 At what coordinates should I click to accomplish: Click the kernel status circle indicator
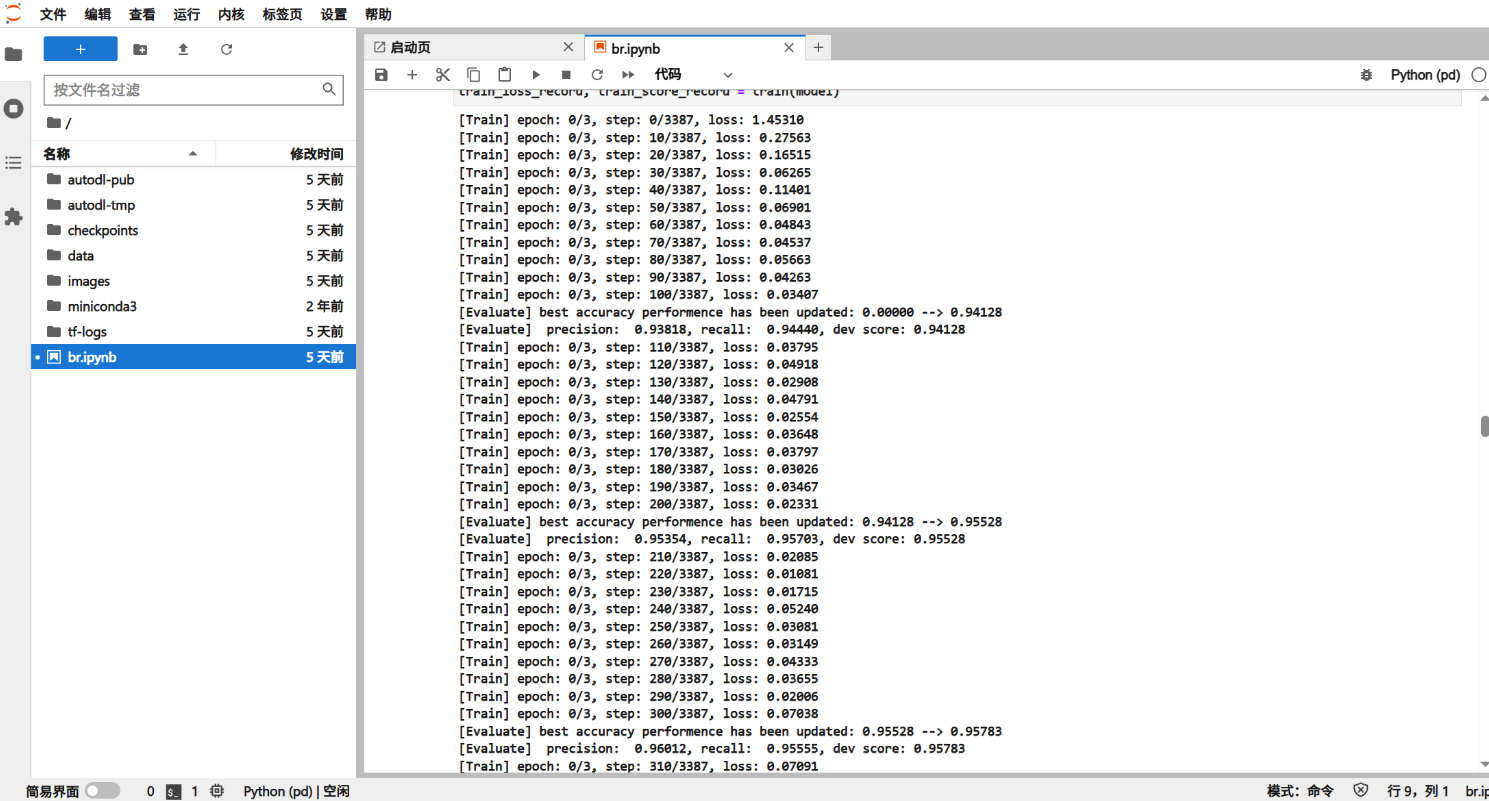1479,75
